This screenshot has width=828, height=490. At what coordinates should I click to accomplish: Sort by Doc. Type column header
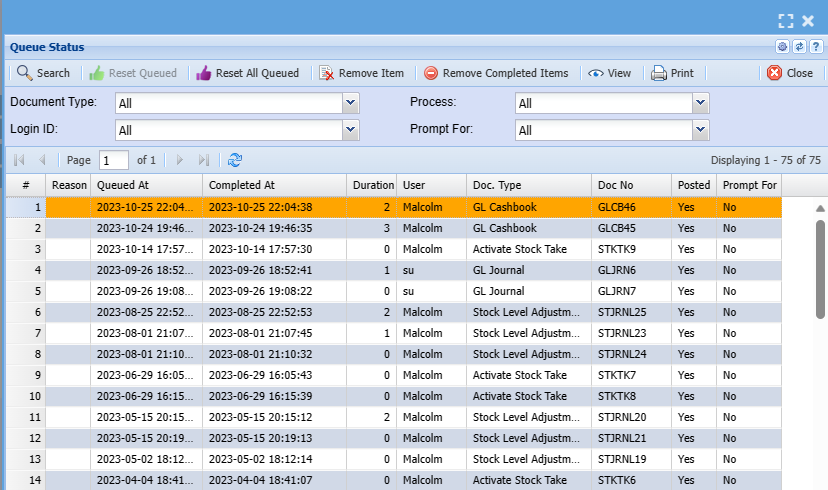click(x=527, y=185)
